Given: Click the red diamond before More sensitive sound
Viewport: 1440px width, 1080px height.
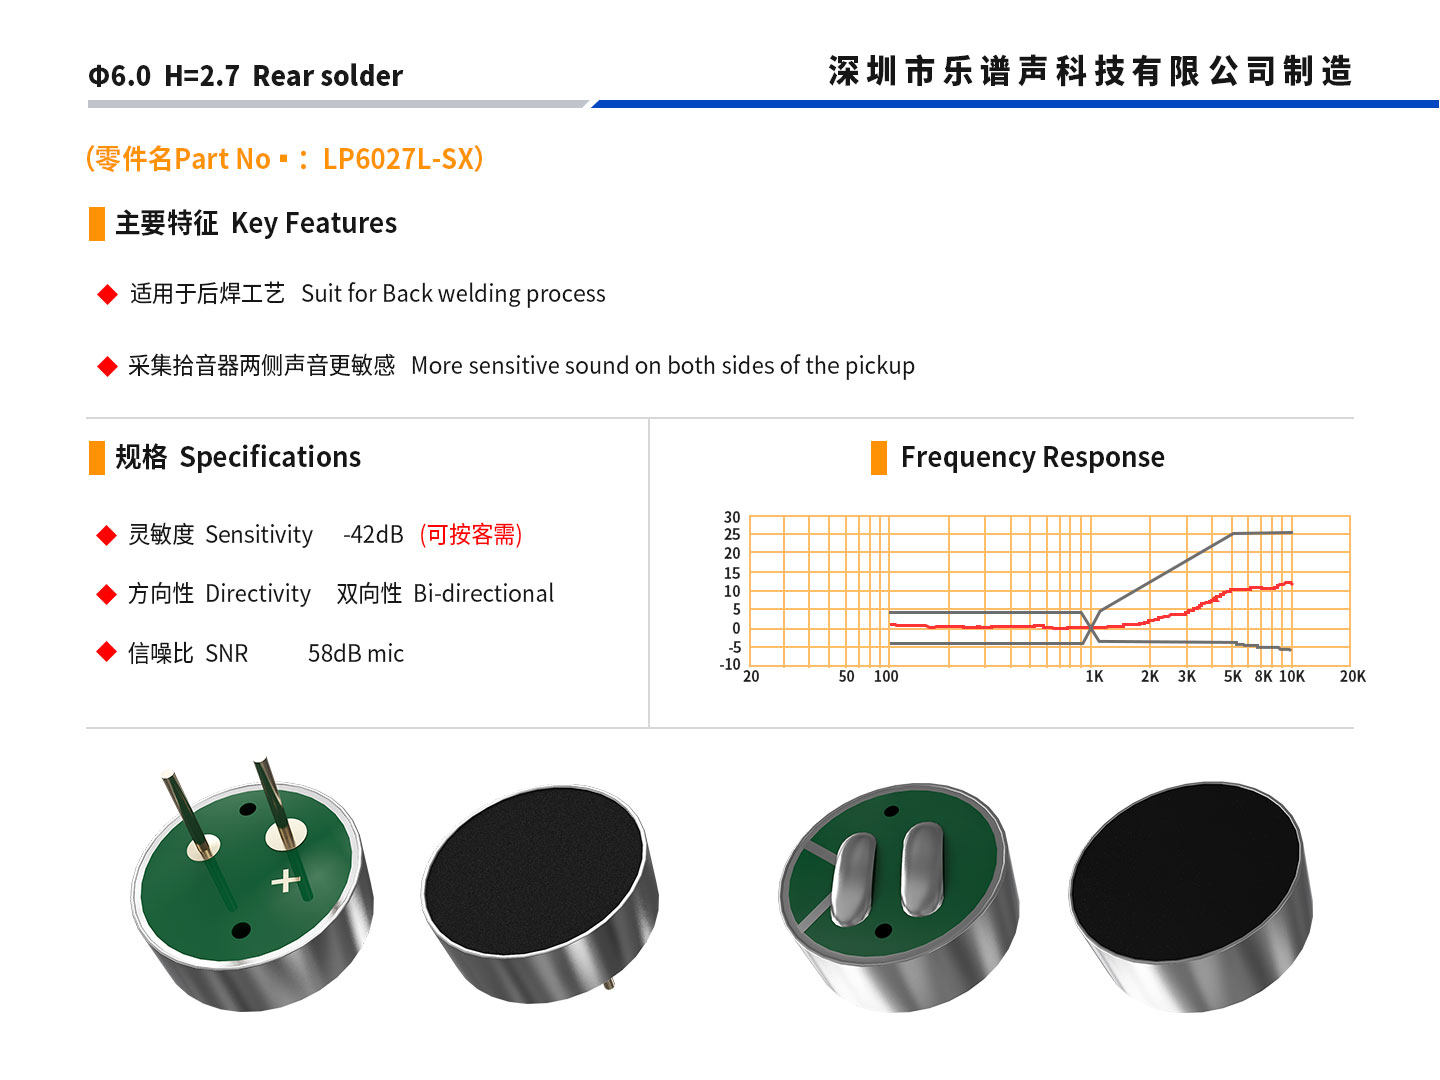Looking at the screenshot, I should click(107, 366).
